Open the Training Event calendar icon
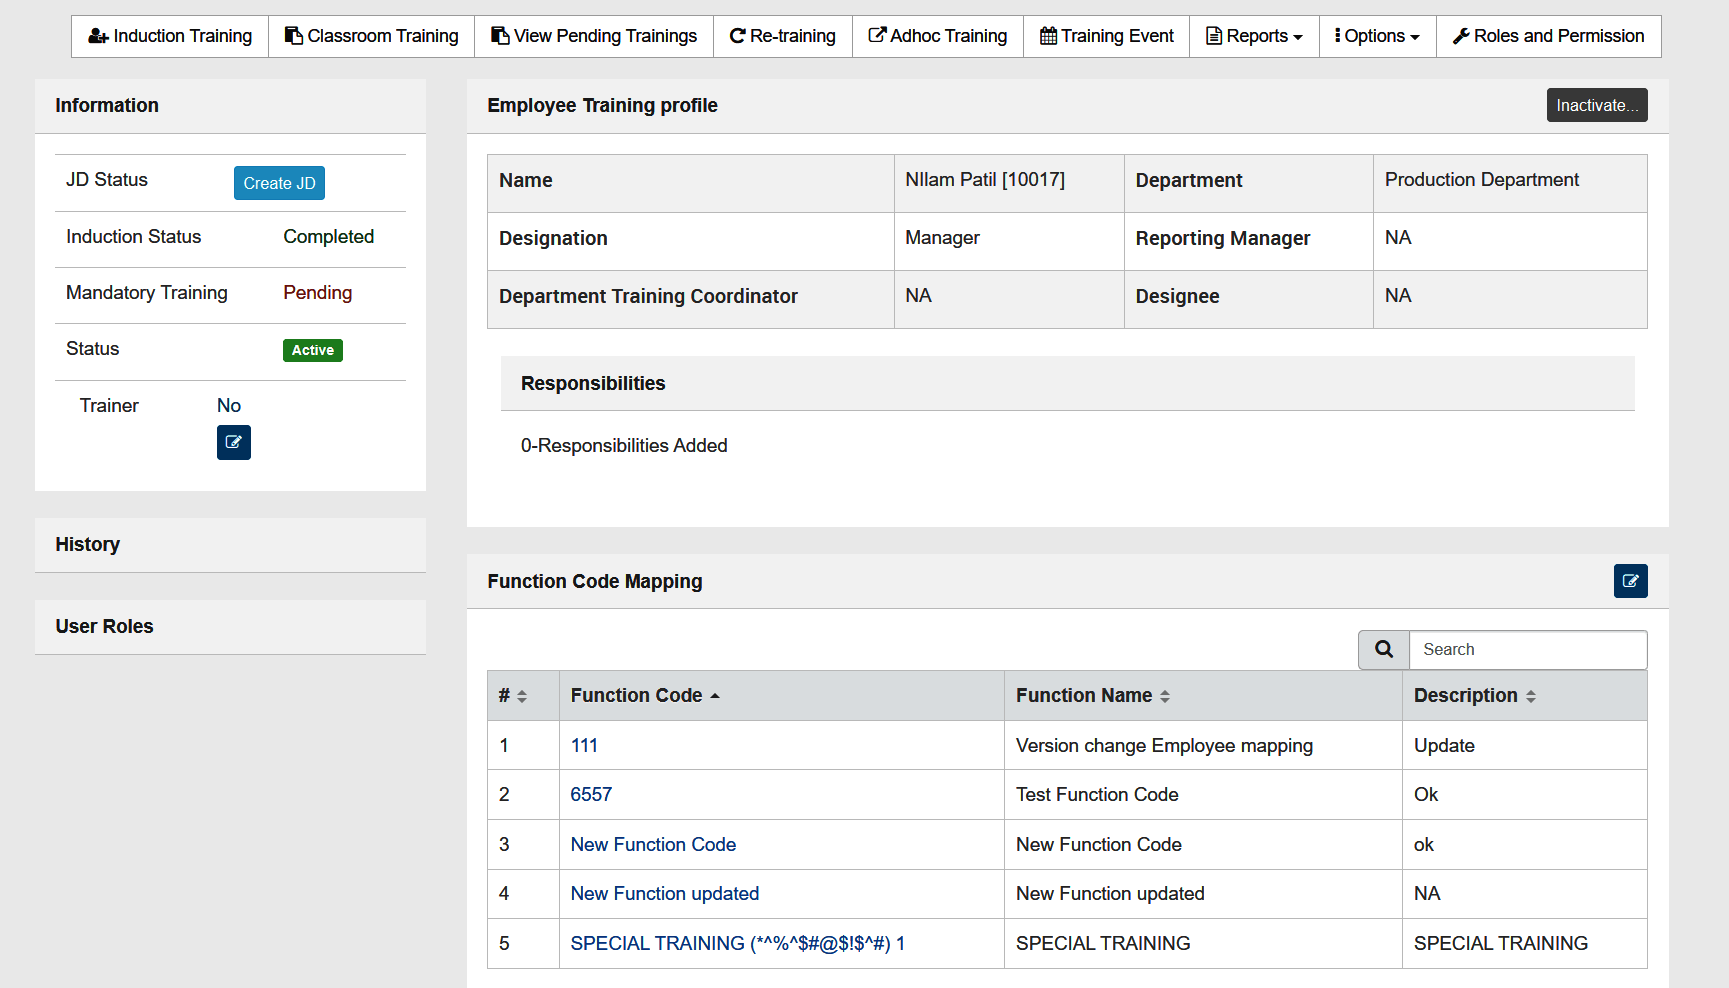 pyautogui.click(x=1049, y=35)
